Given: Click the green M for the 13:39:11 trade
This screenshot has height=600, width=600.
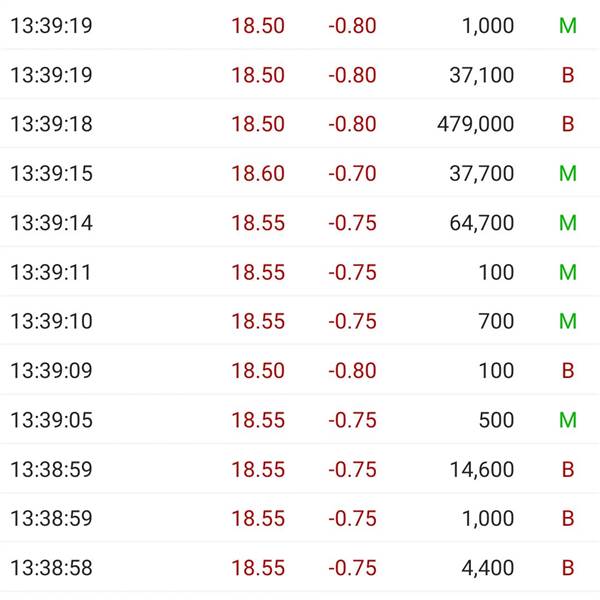Looking at the screenshot, I should coord(567,272).
